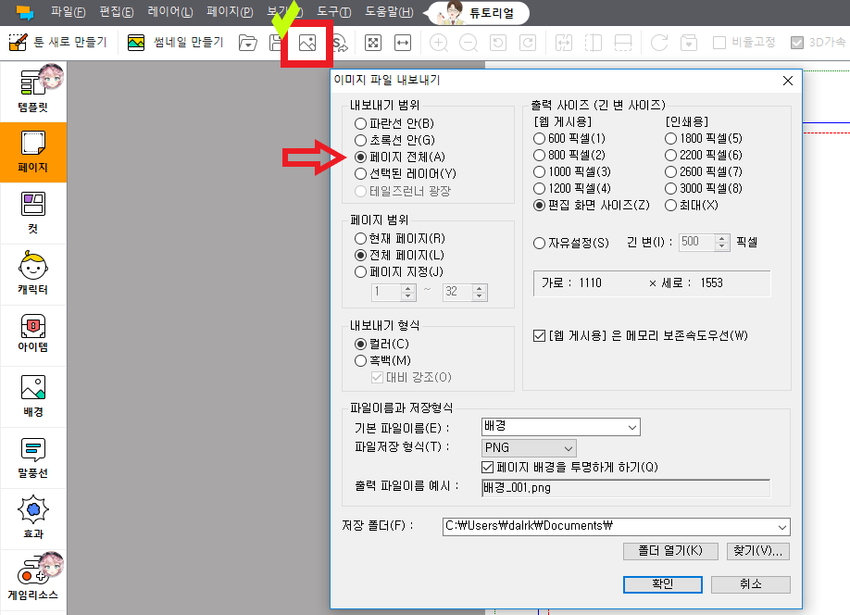This screenshot has width=850, height=615.
Task: Click the 출력 파일이름 예시 field
Action: pos(625,488)
